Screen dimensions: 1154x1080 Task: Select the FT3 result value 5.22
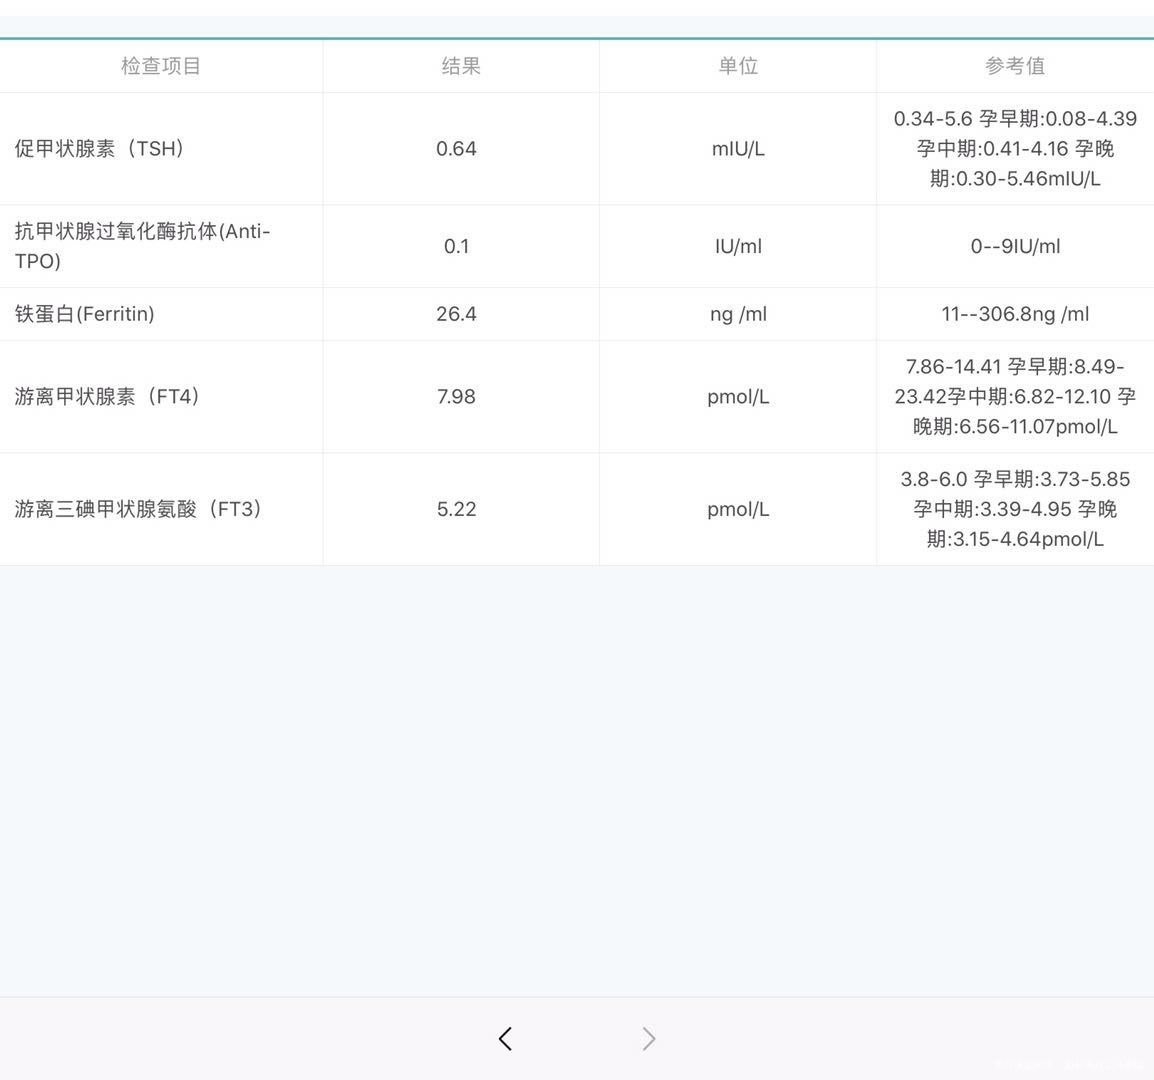pos(457,509)
